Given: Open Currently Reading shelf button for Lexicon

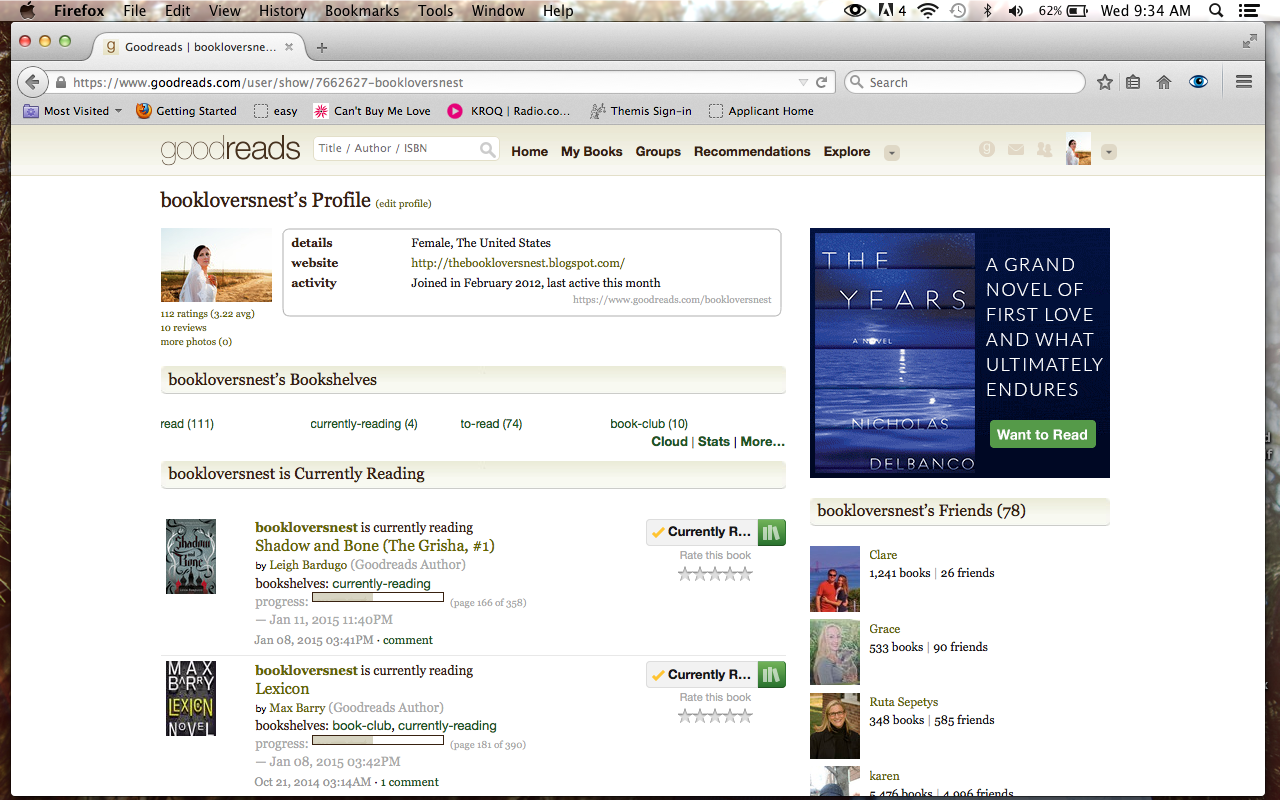Looking at the screenshot, I should [702, 675].
